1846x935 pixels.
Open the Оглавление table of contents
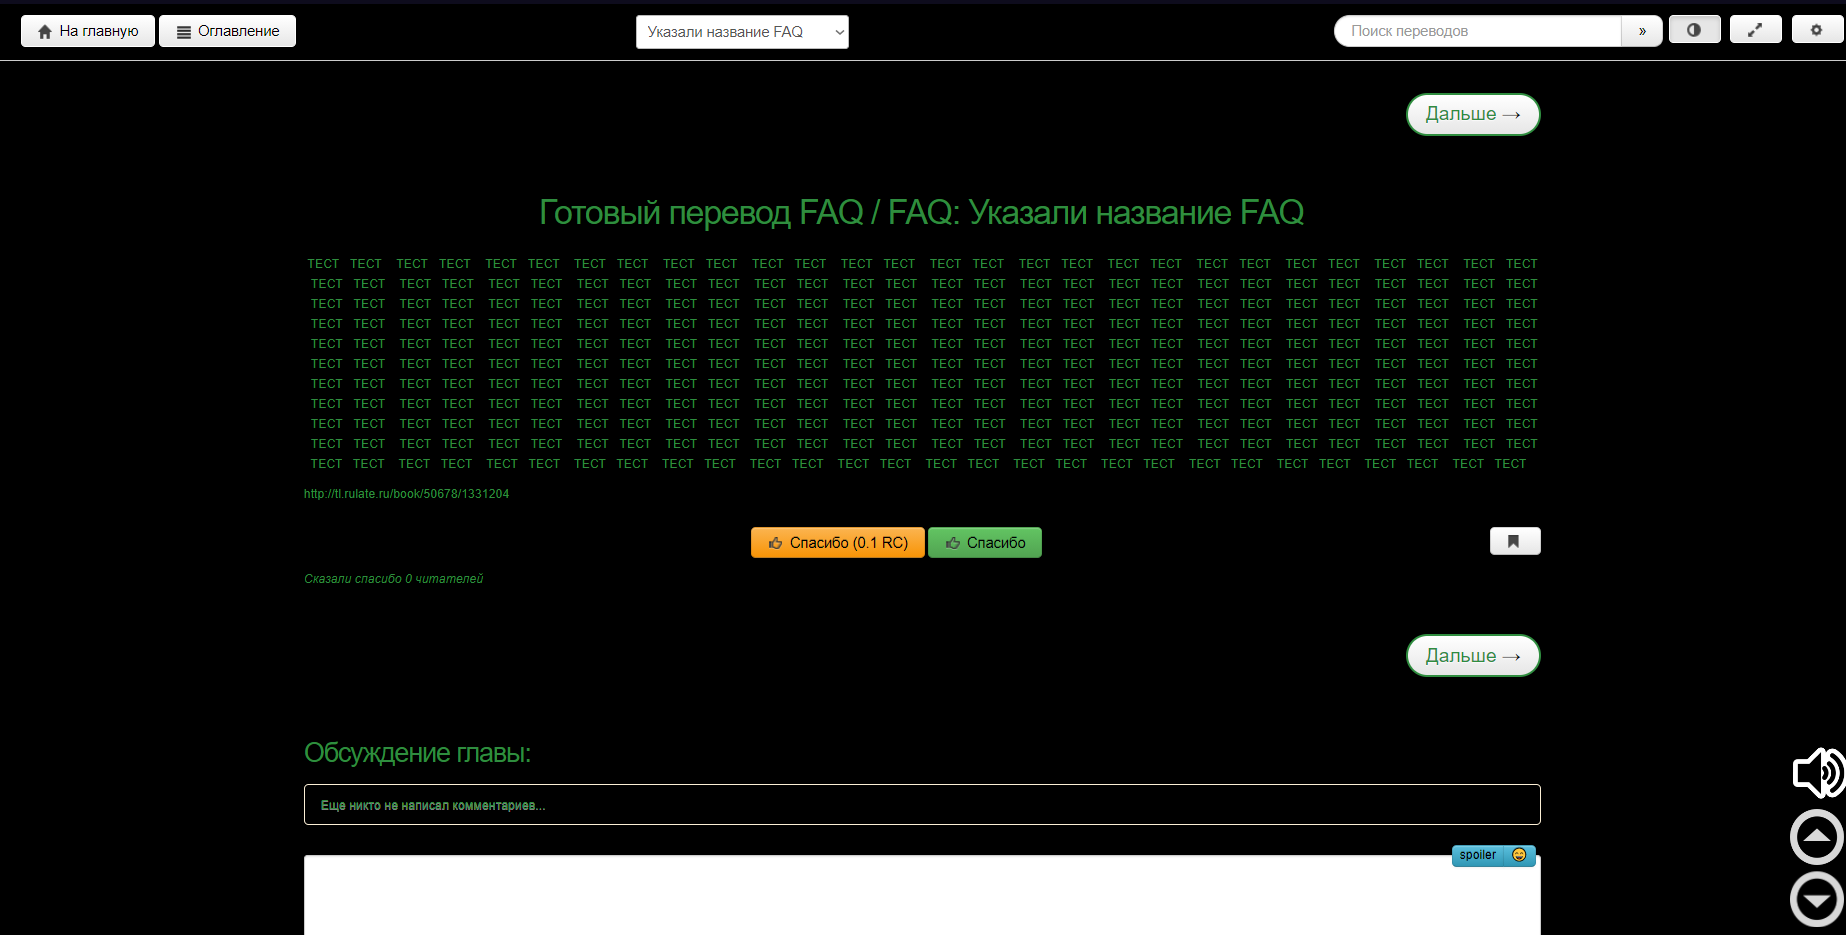click(x=227, y=31)
